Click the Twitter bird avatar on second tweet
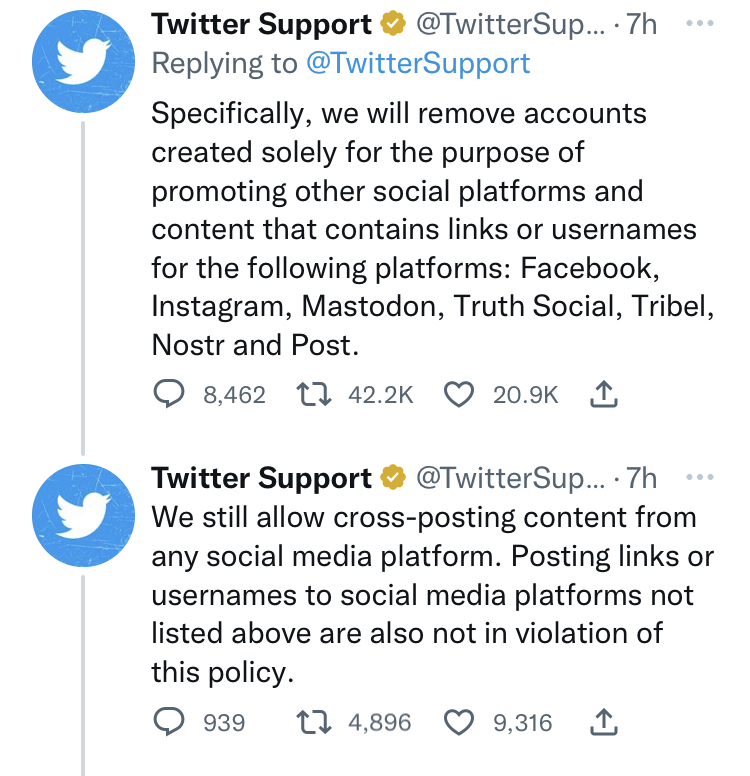Viewport: 750px width, 776px height. tap(83, 515)
